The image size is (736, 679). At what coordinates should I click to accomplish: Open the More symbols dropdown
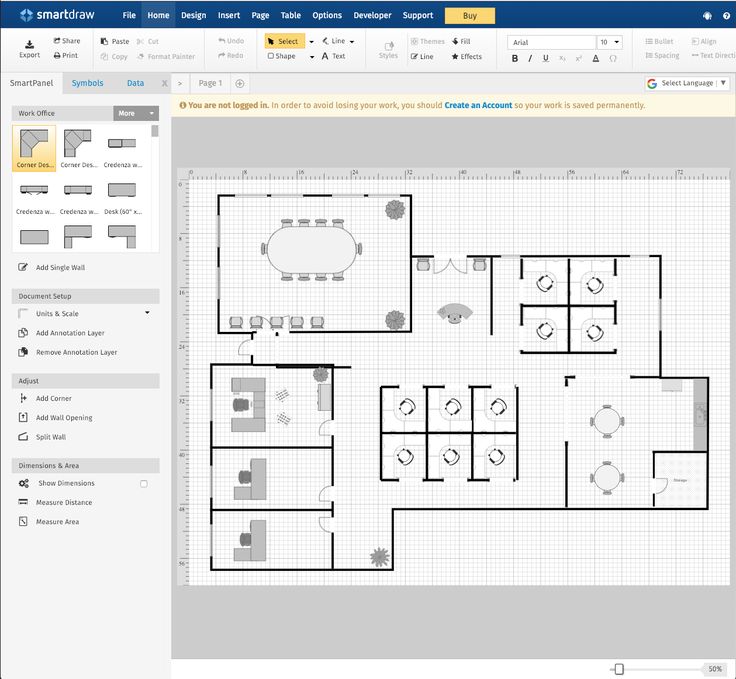coord(136,113)
